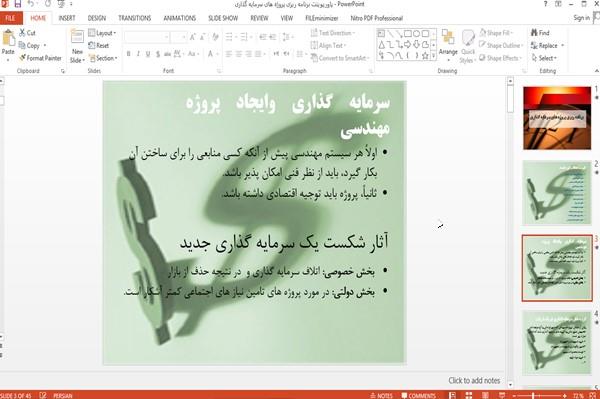Select the star shape in the gallery
Screen dimensions: 600x399
tap(425, 56)
